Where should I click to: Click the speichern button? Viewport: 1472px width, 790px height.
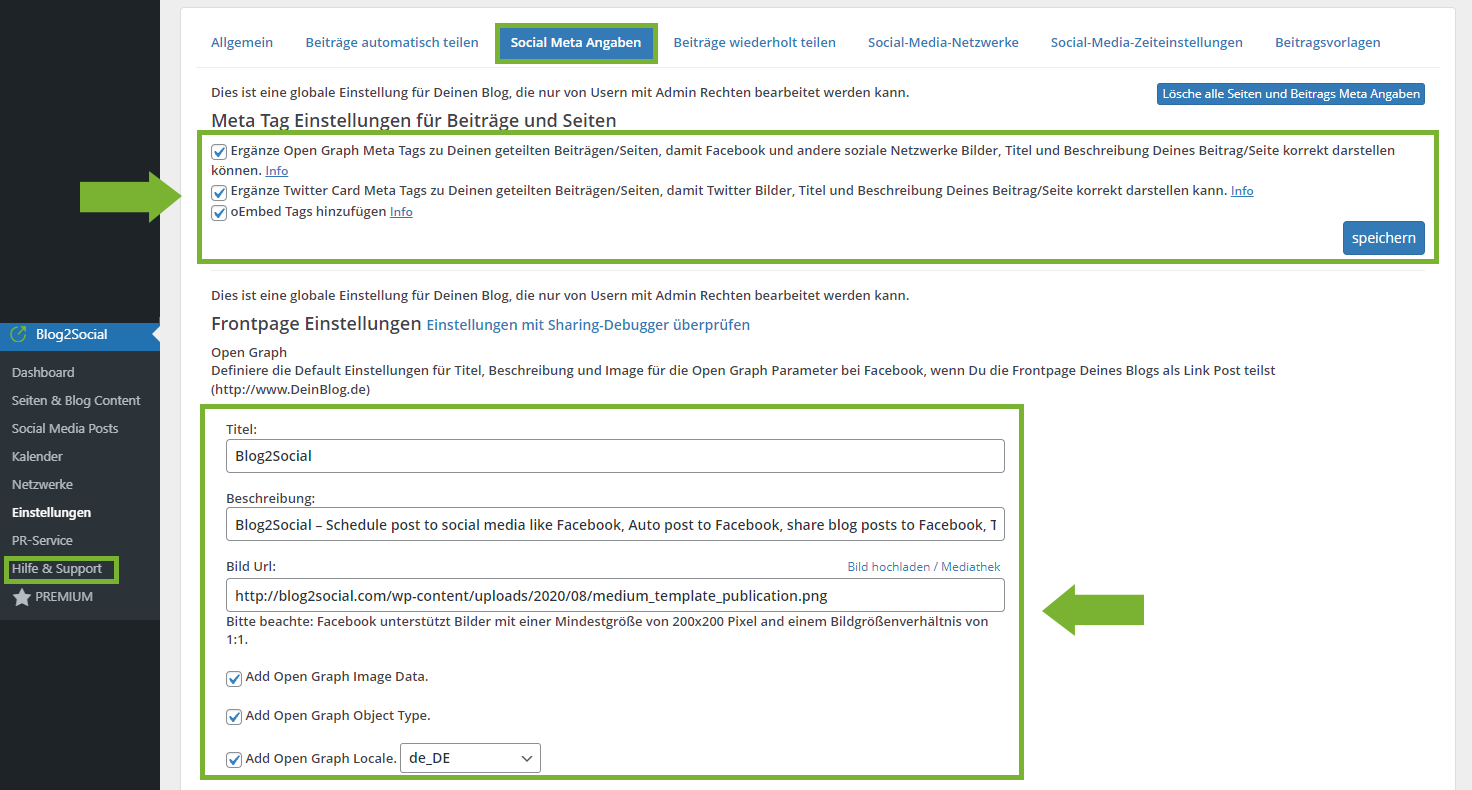(x=1384, y=238)
